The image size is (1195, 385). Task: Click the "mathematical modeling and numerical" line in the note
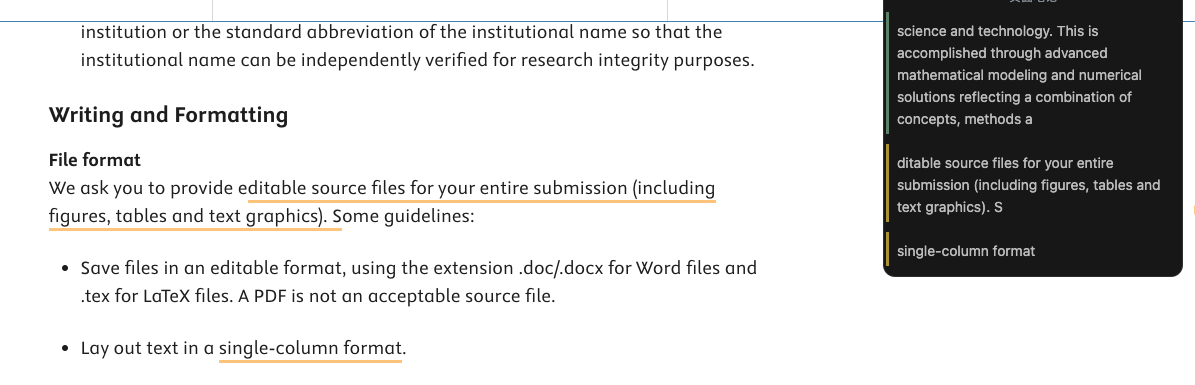pos(1019,75)
